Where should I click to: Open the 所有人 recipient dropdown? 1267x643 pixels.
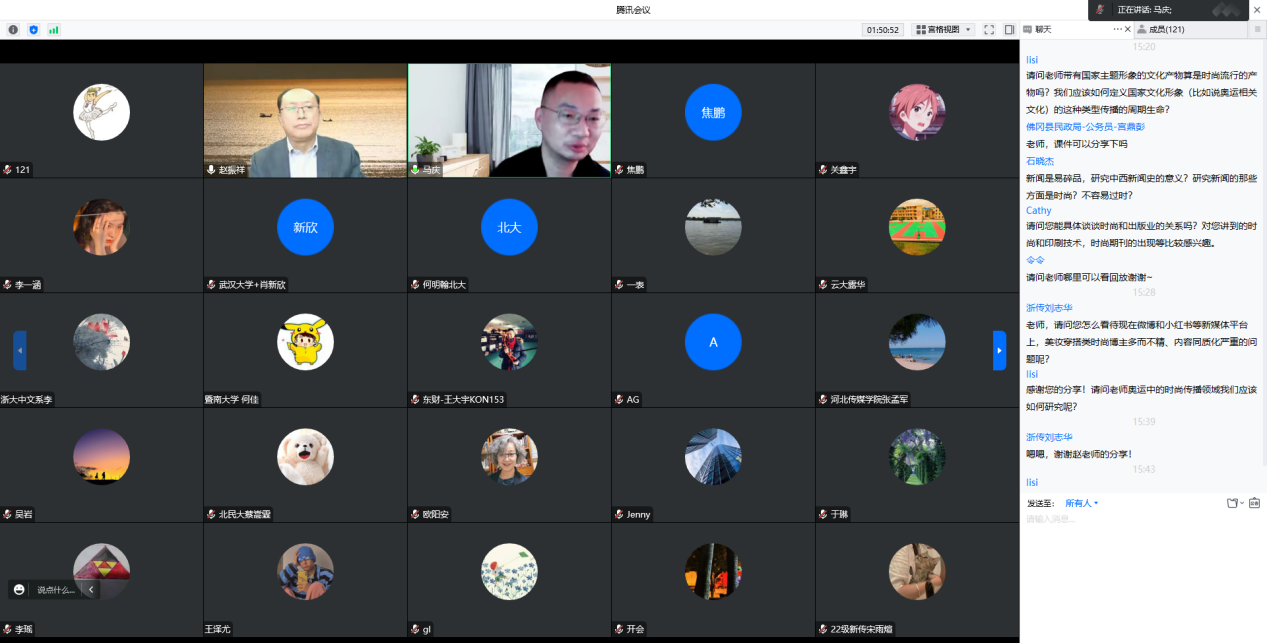point(1081,503)
